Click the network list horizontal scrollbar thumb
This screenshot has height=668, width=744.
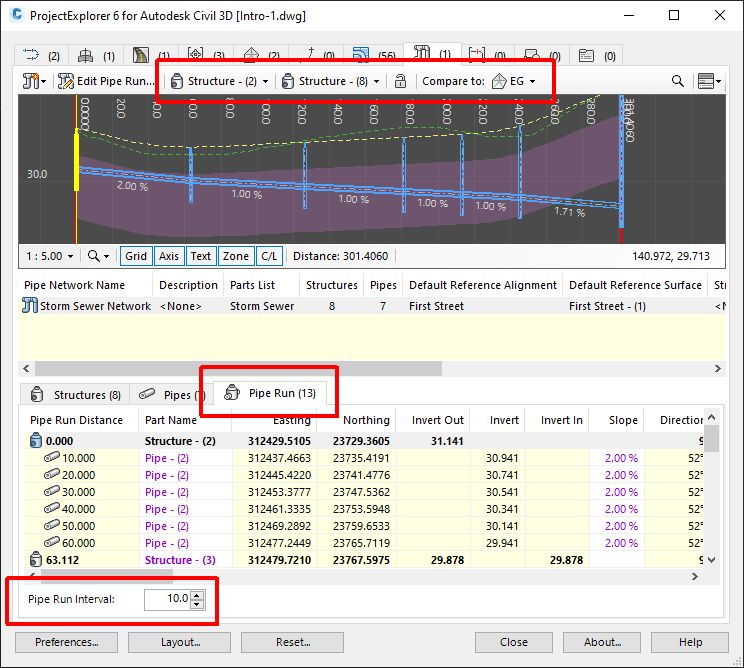[x=238, y=369]
